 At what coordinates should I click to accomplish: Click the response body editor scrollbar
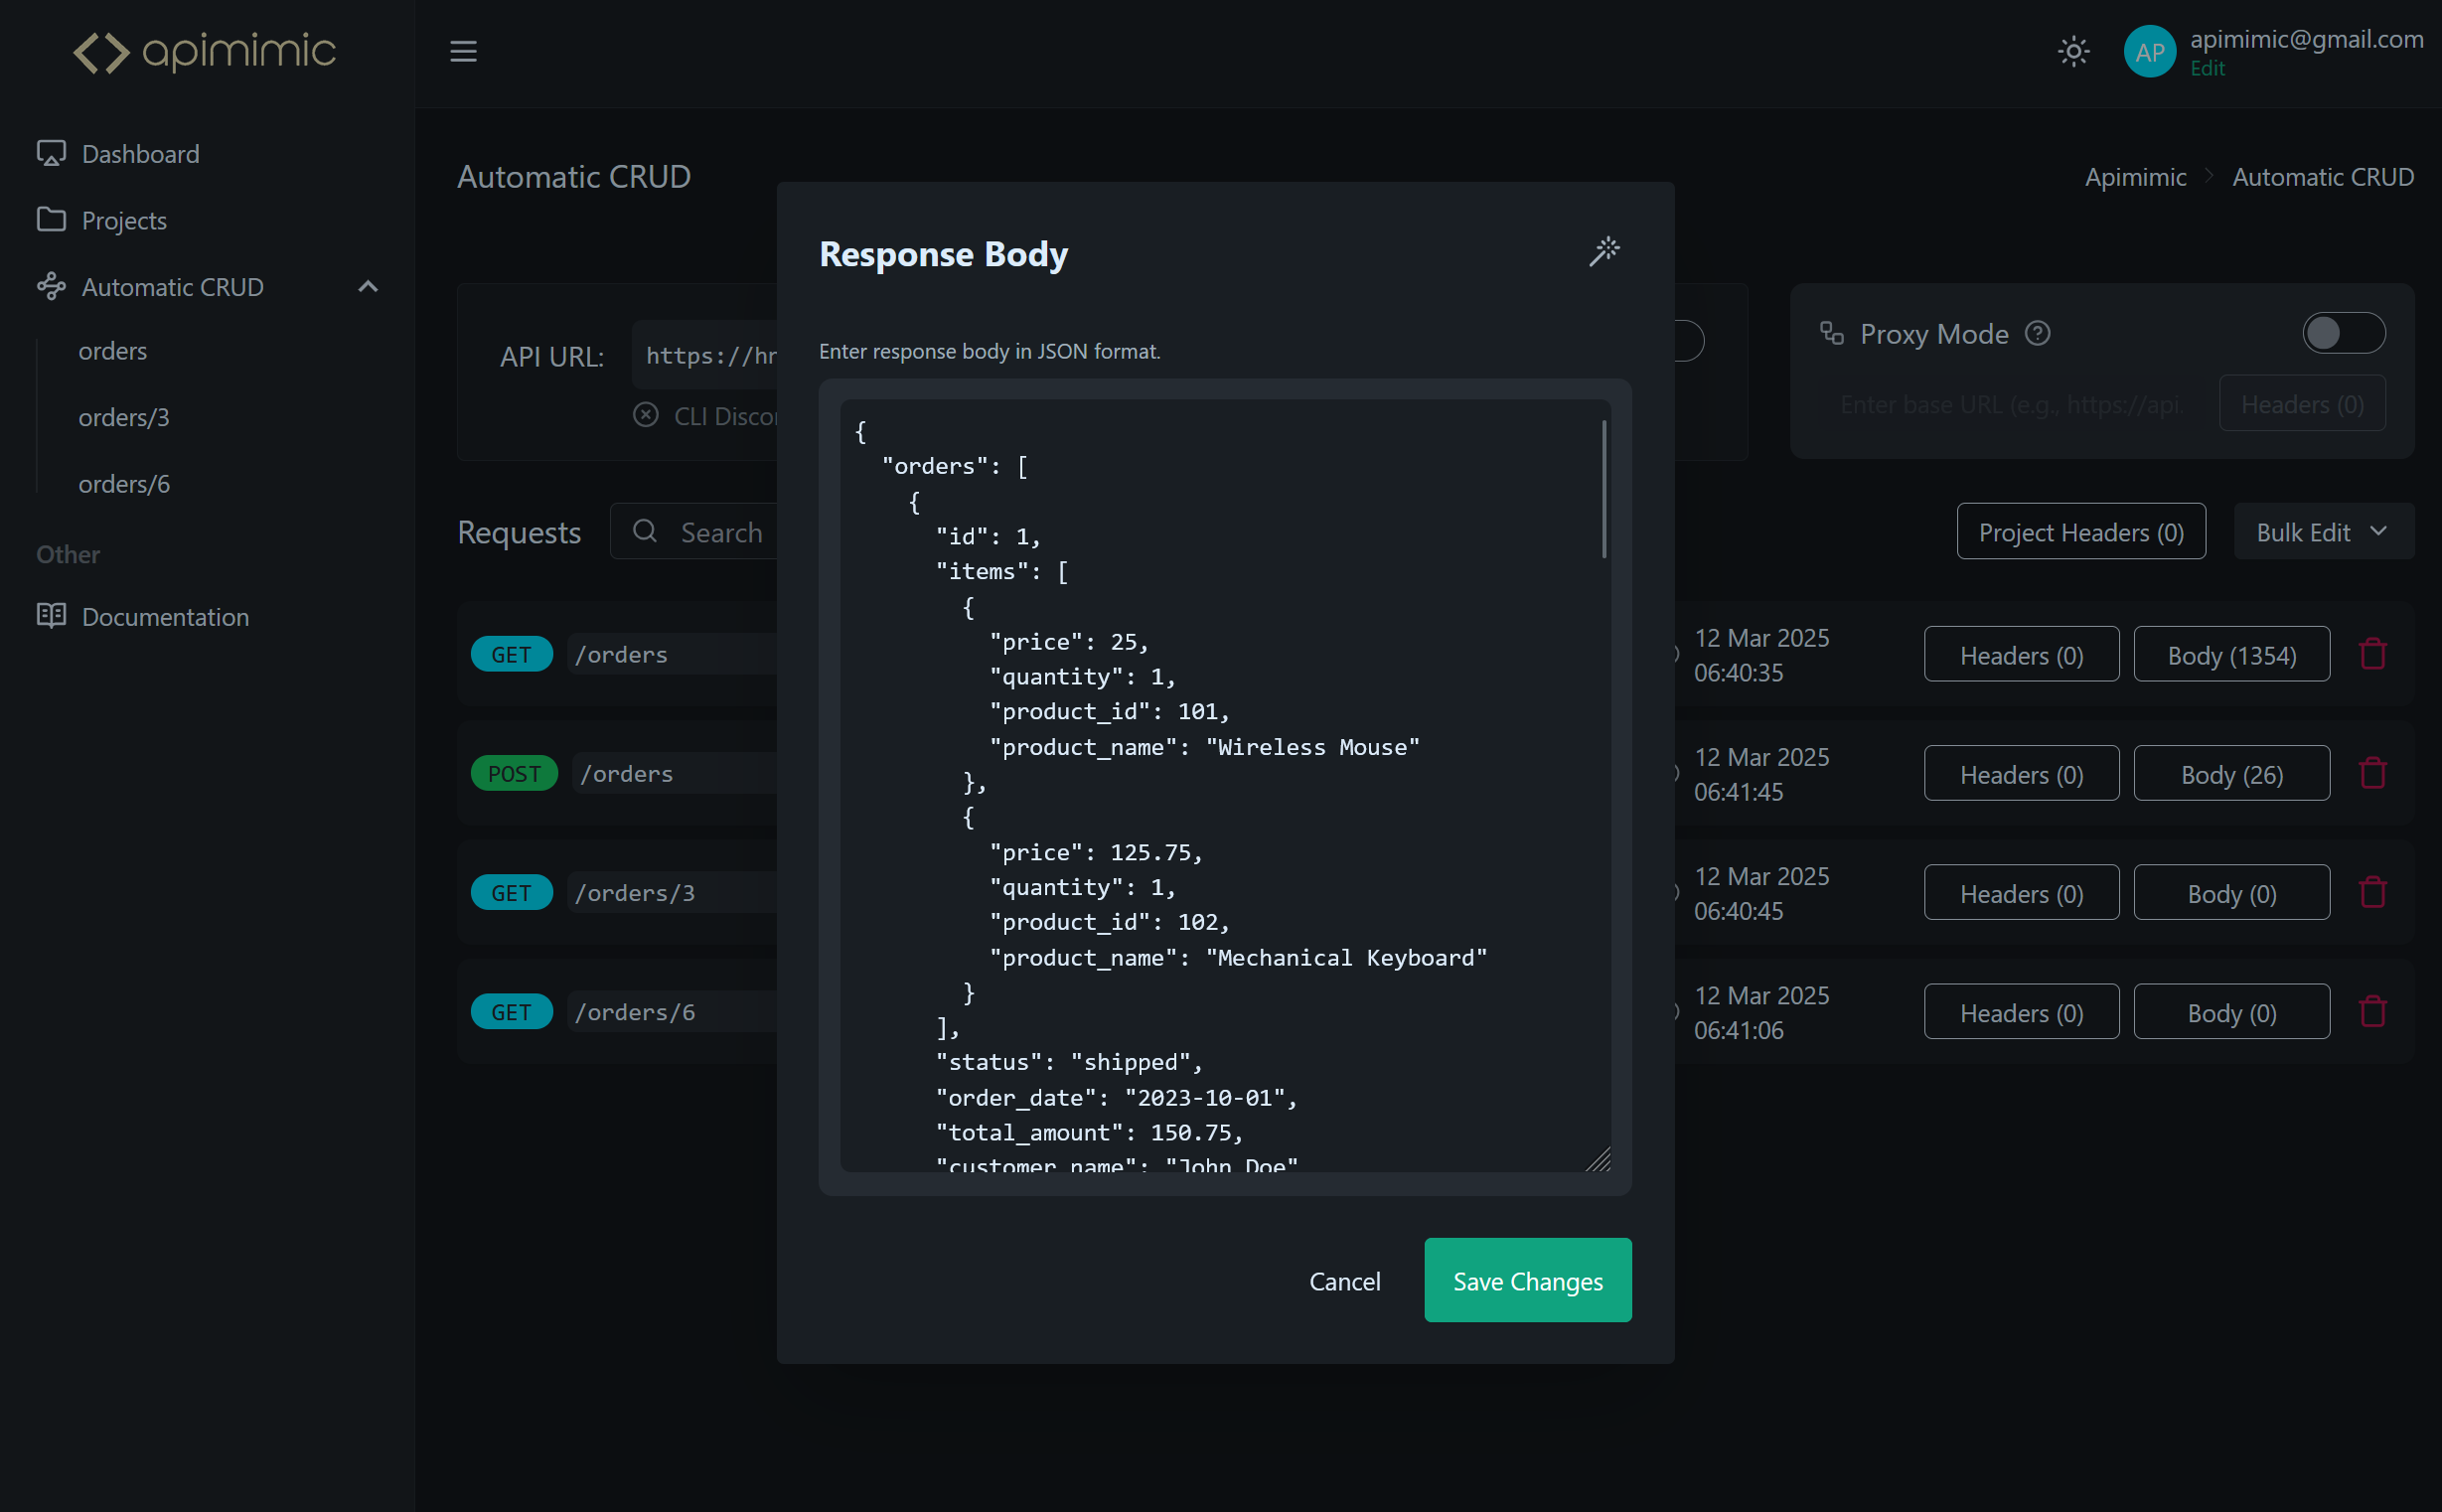click(1604, 488)
